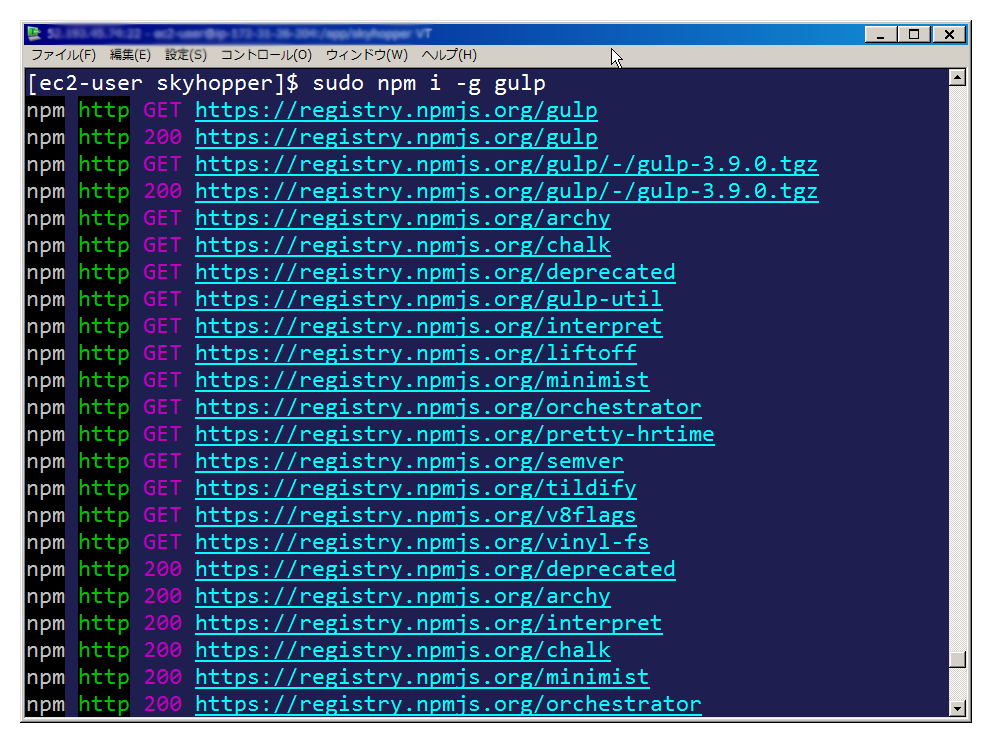Image resolution: width=992 pixels, height=743 pixels.
Task: Click the semver URL link
Action: 409,461
